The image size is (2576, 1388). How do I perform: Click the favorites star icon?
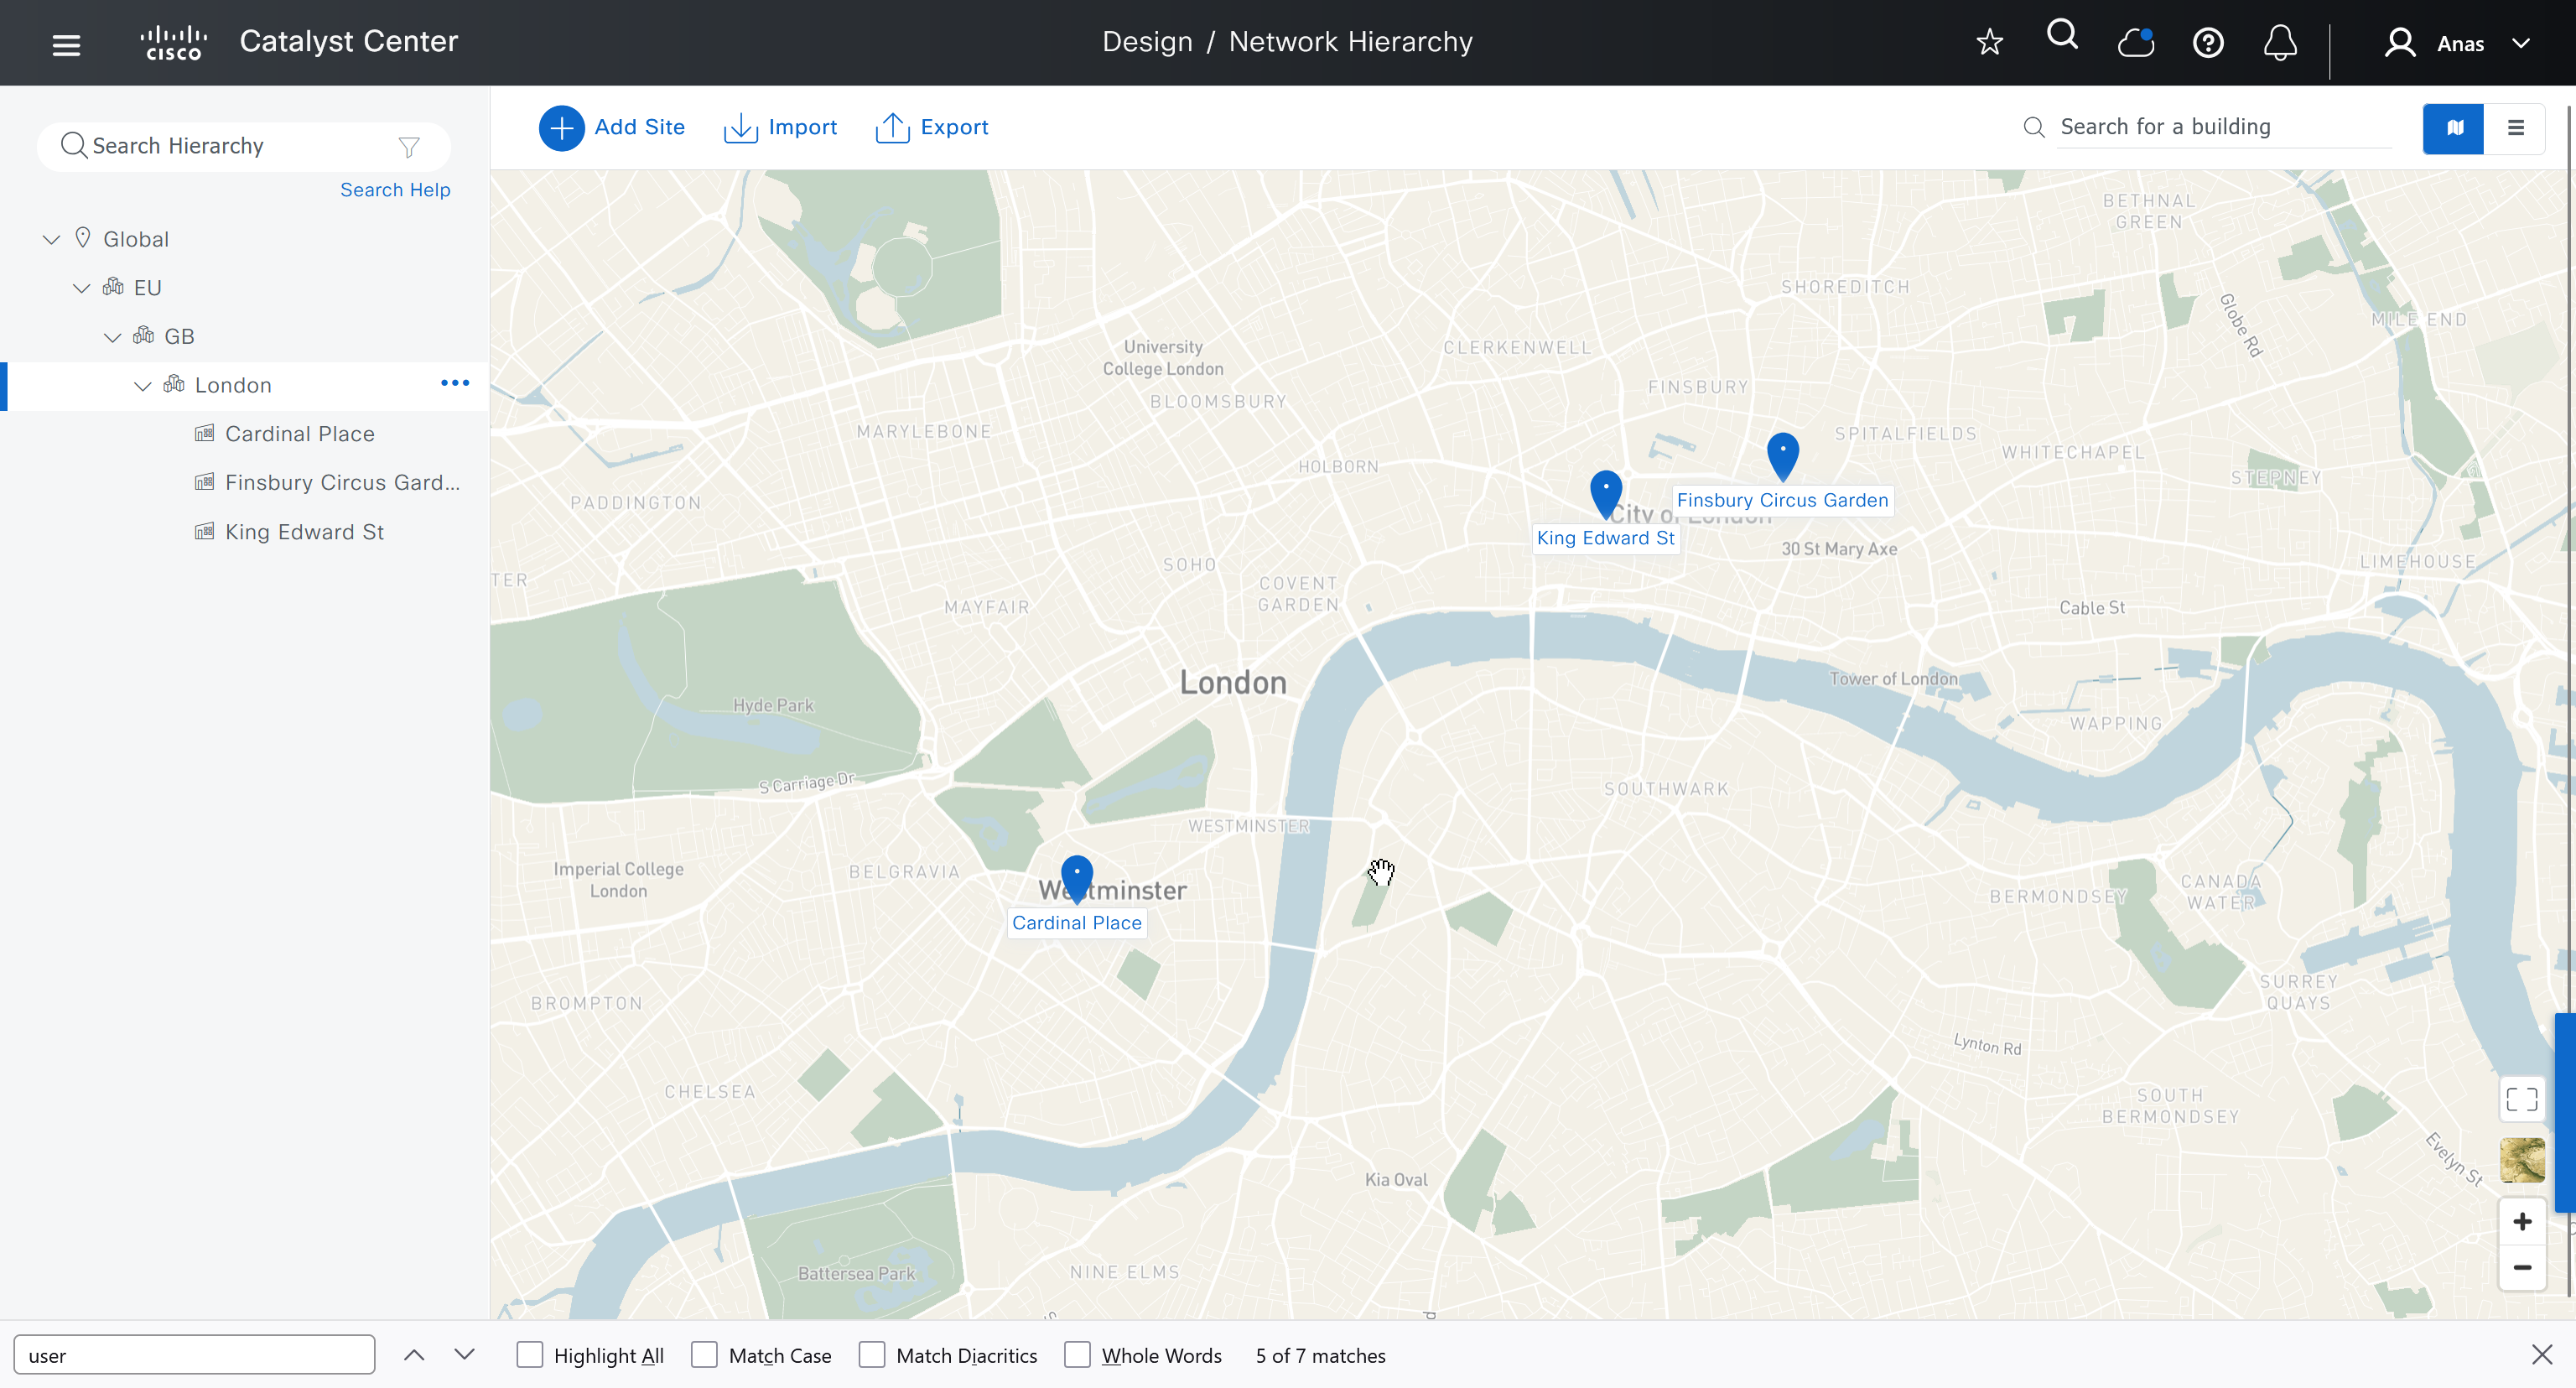coord(1989,42)
